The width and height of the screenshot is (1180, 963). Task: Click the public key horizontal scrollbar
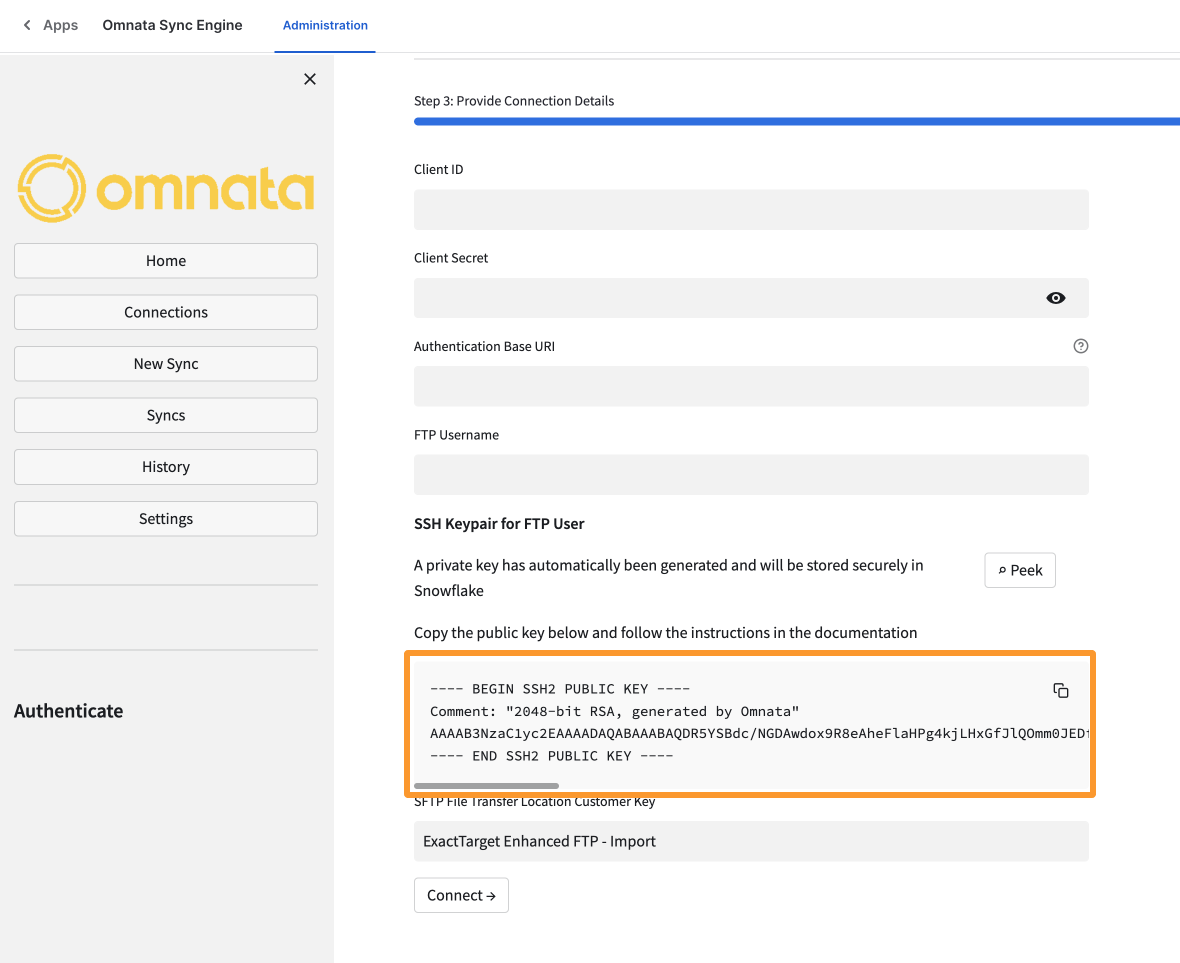(486, 786)
